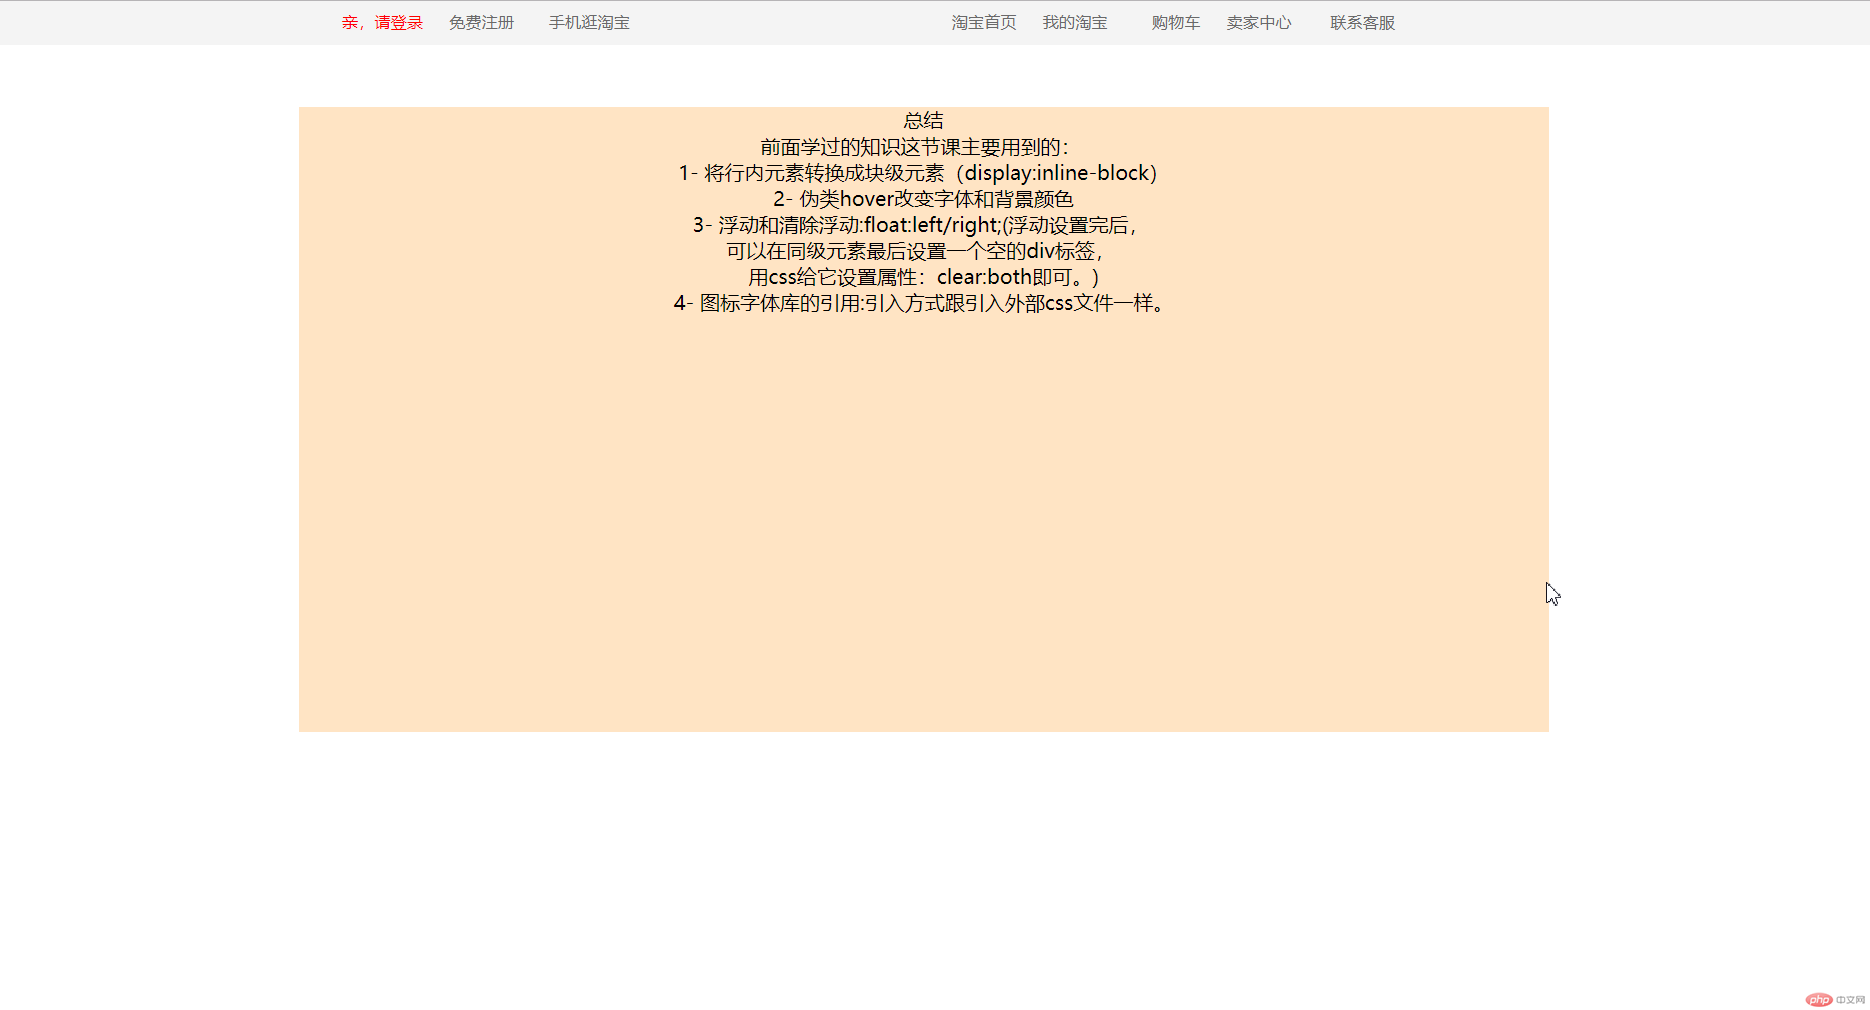Open the 免费注册 registration link
Screen dimensions: 1870x1010
[481, 23]
